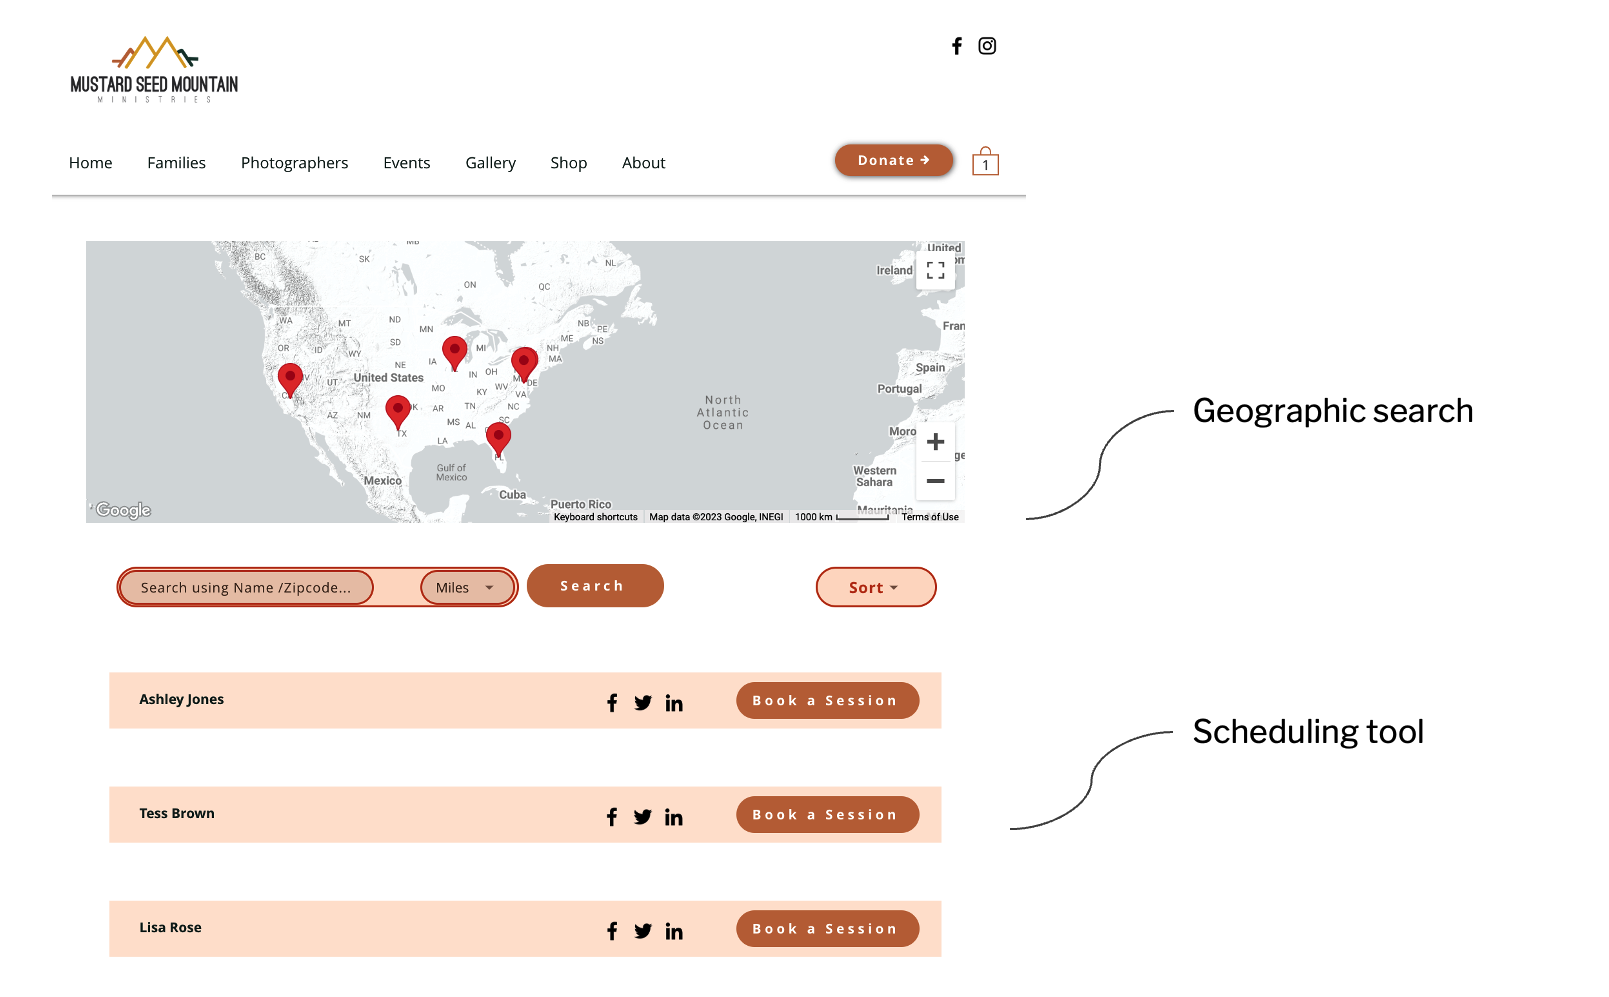The height and width of the screenshot is (997, 1609).
Task: Open the shopping cart icon
Action: (x=985, y=162)
